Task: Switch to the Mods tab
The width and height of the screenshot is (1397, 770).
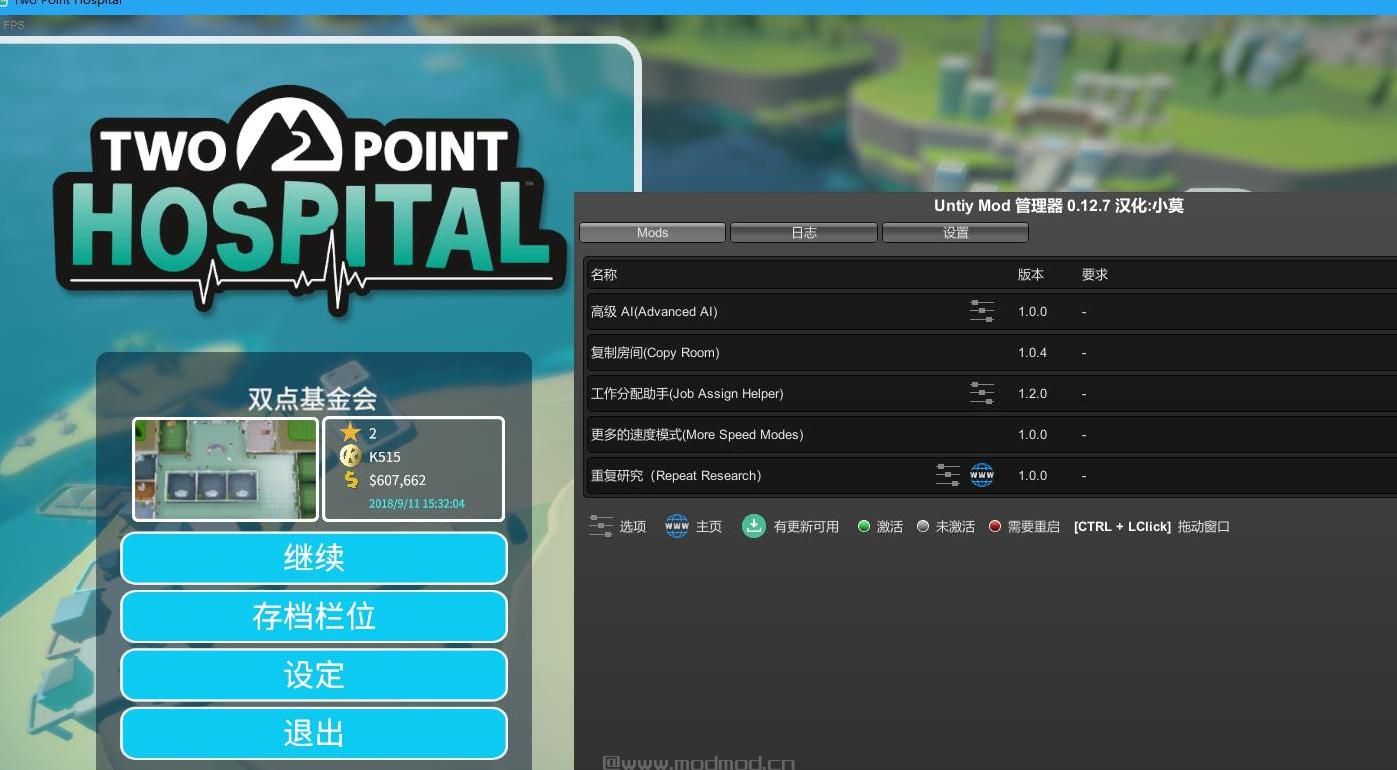Action: point(652,232)
